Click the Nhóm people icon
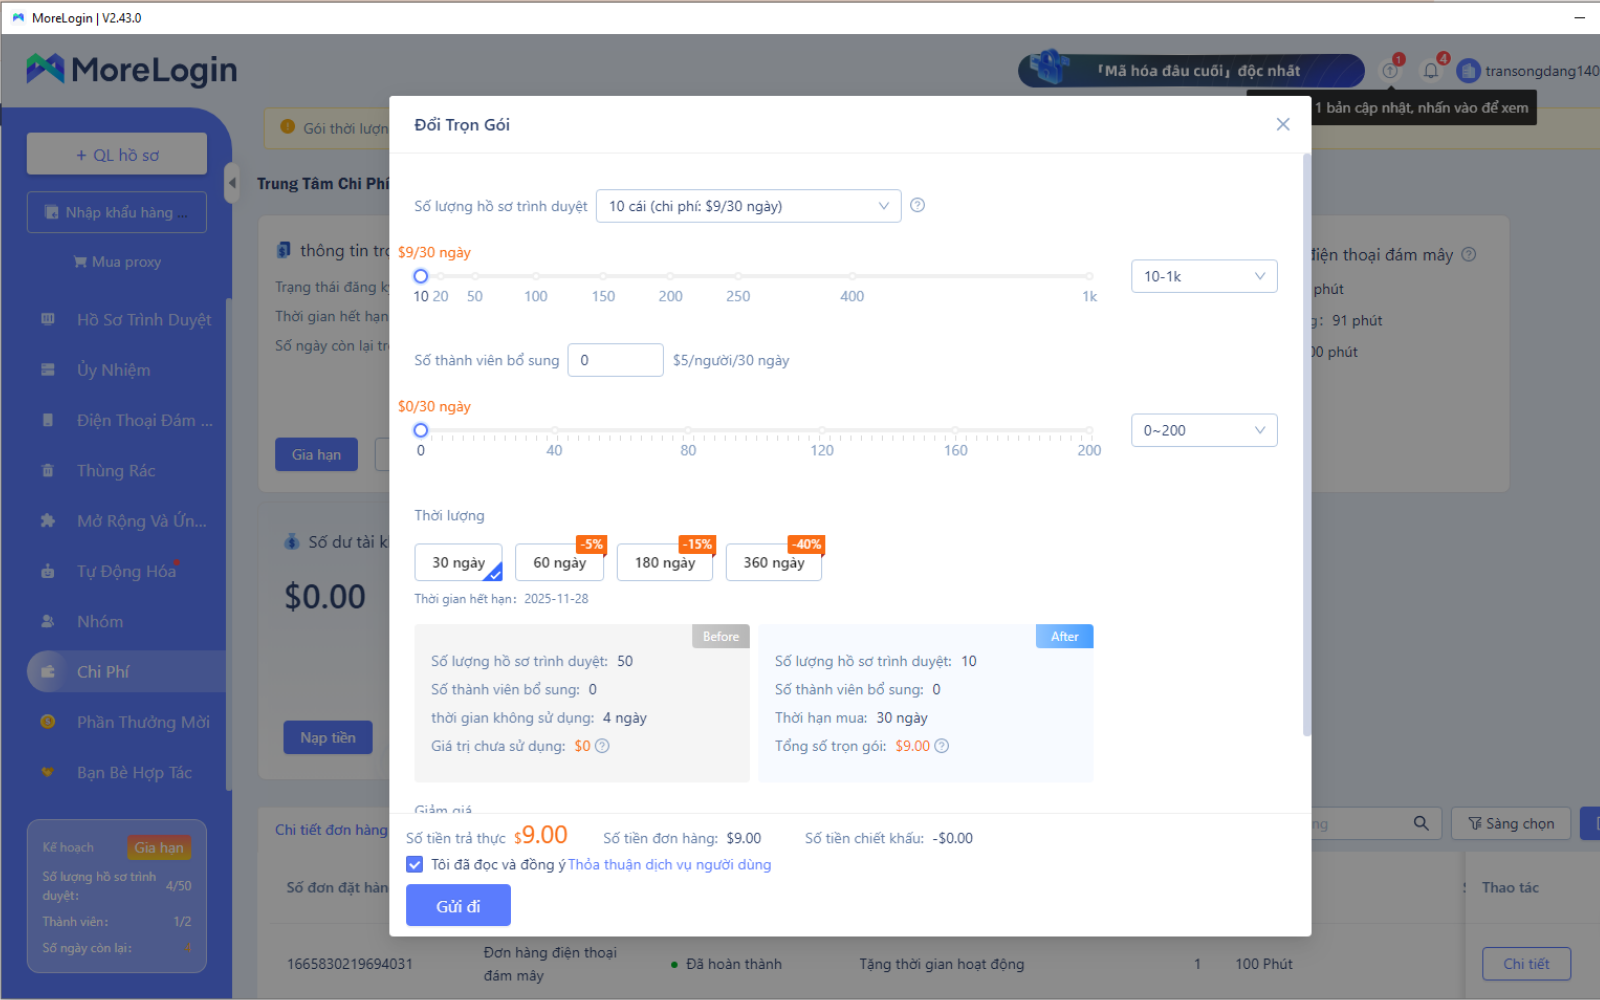Image resolution: width=1600 pixels, height=1000 pixels. point(47,621)
